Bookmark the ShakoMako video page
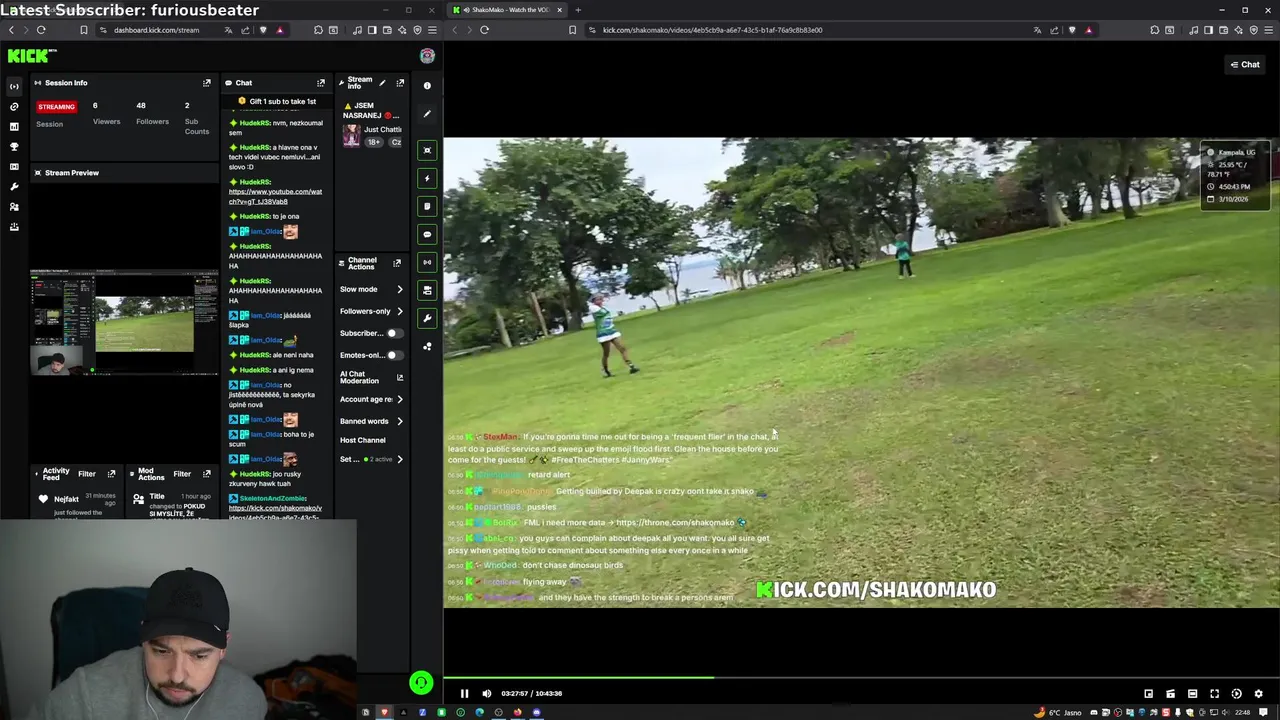The width and height of the screenshot is (1280, 720). (x=572, y=30)
